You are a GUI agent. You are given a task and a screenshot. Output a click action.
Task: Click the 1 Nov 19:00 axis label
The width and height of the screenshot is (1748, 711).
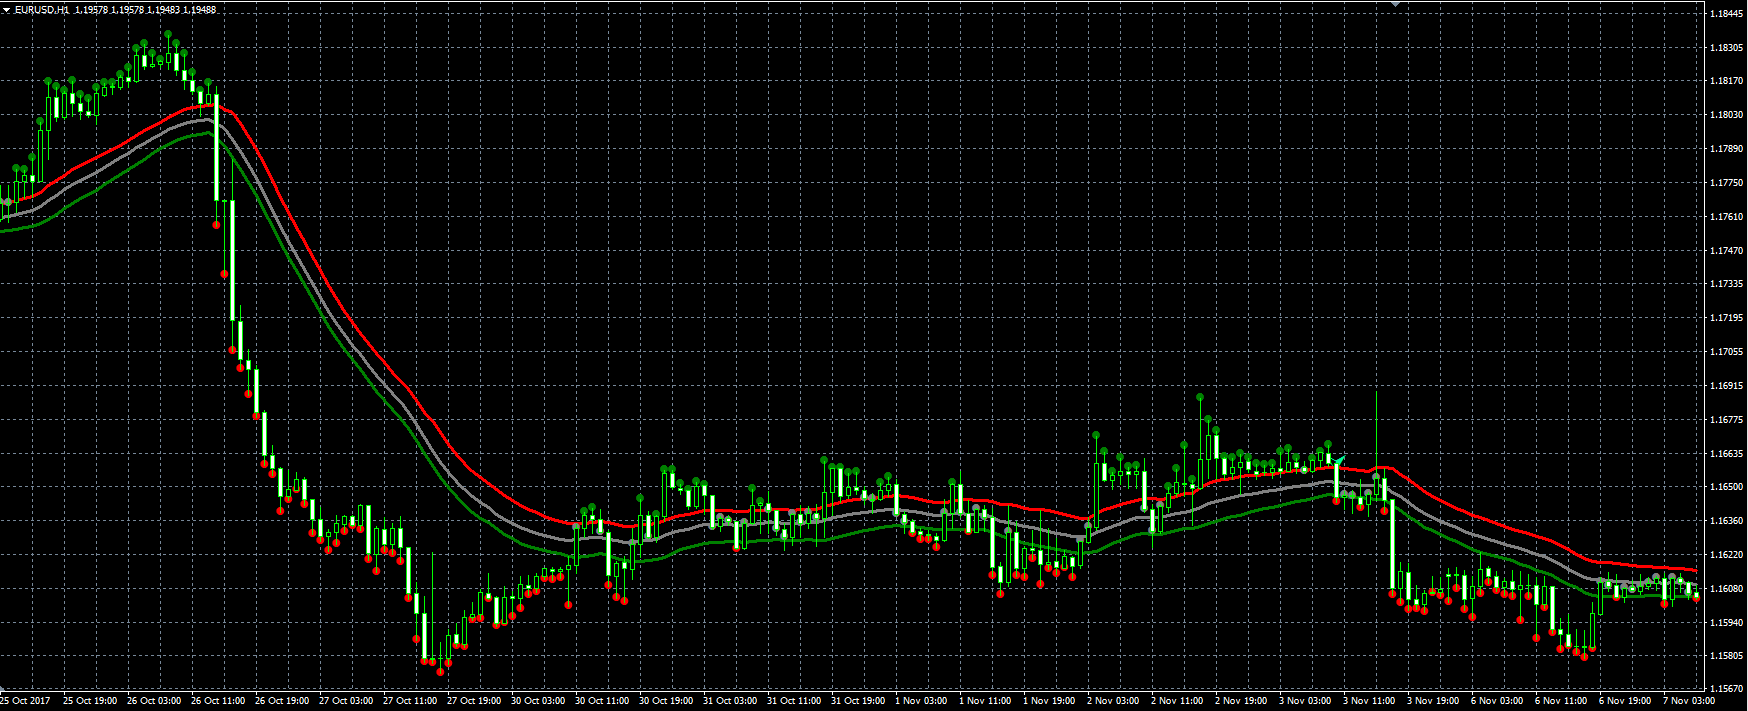click(x=1049, y=701)
